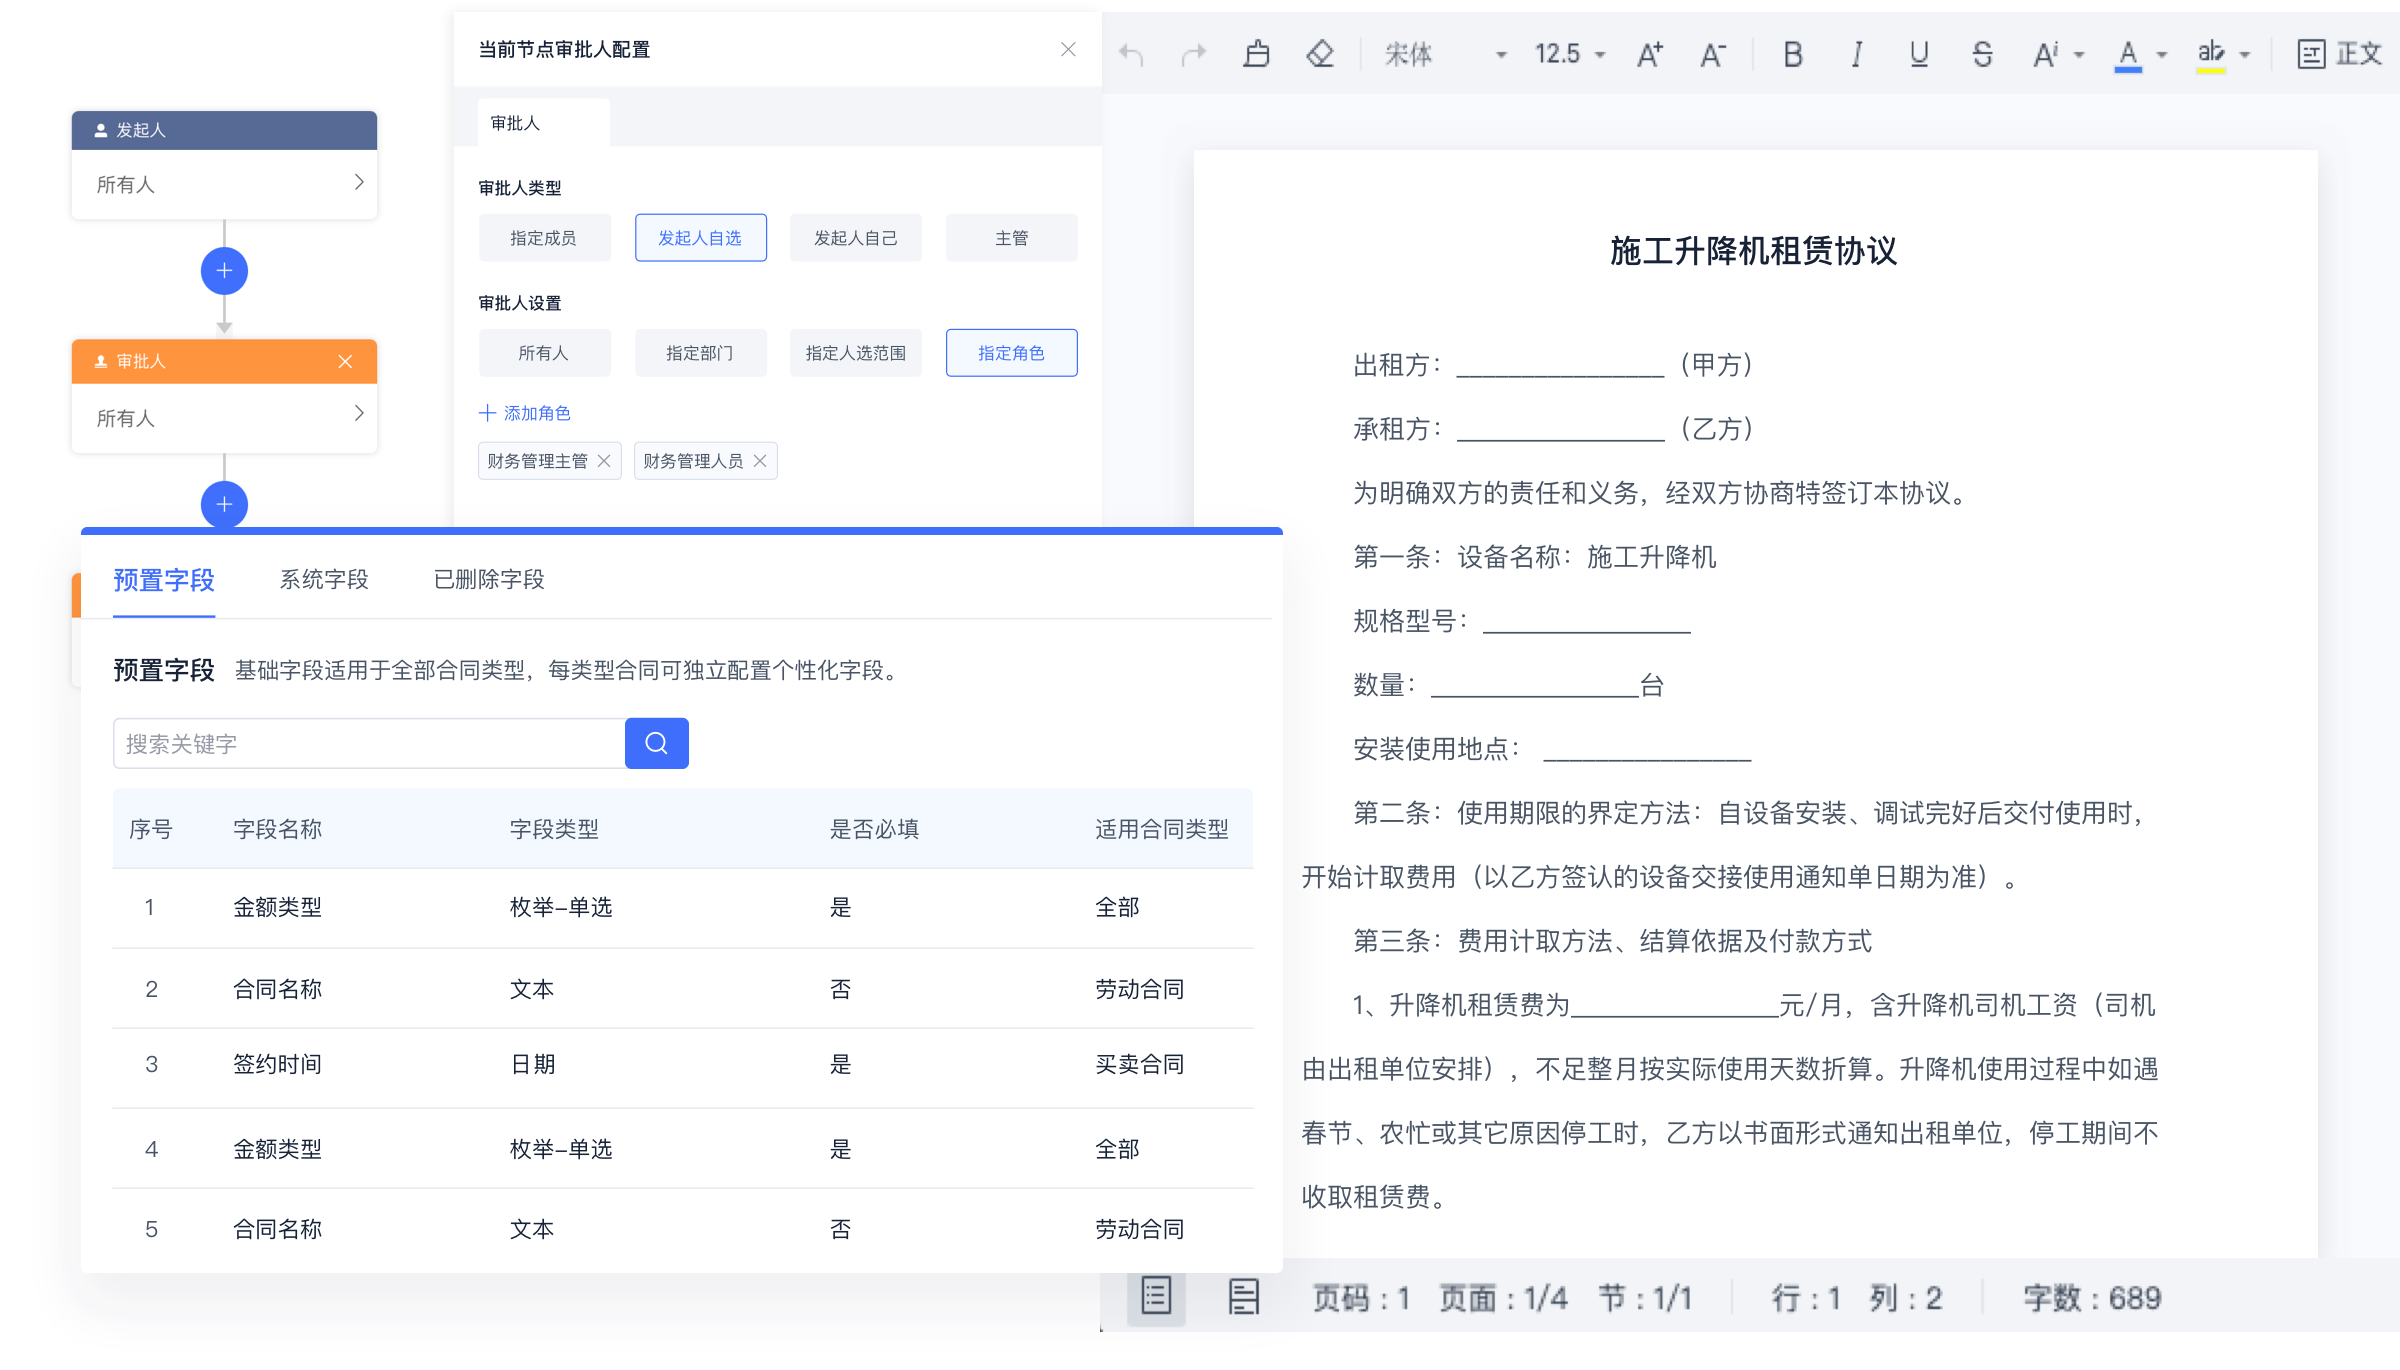Choose 主管 approver type option
Screen dimensions: 2400x1370
click(x=1011, y=238)
